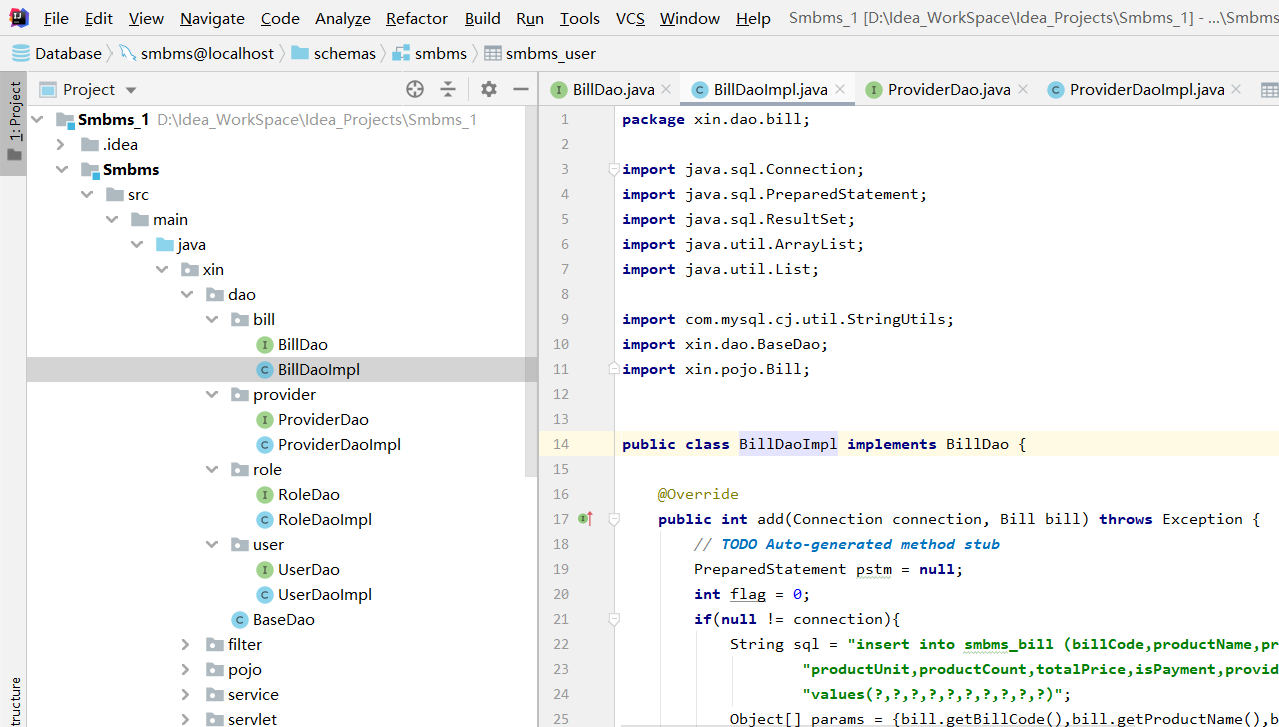
Task: Click the table view icon after editor tabs
Action: (1269, 90)
